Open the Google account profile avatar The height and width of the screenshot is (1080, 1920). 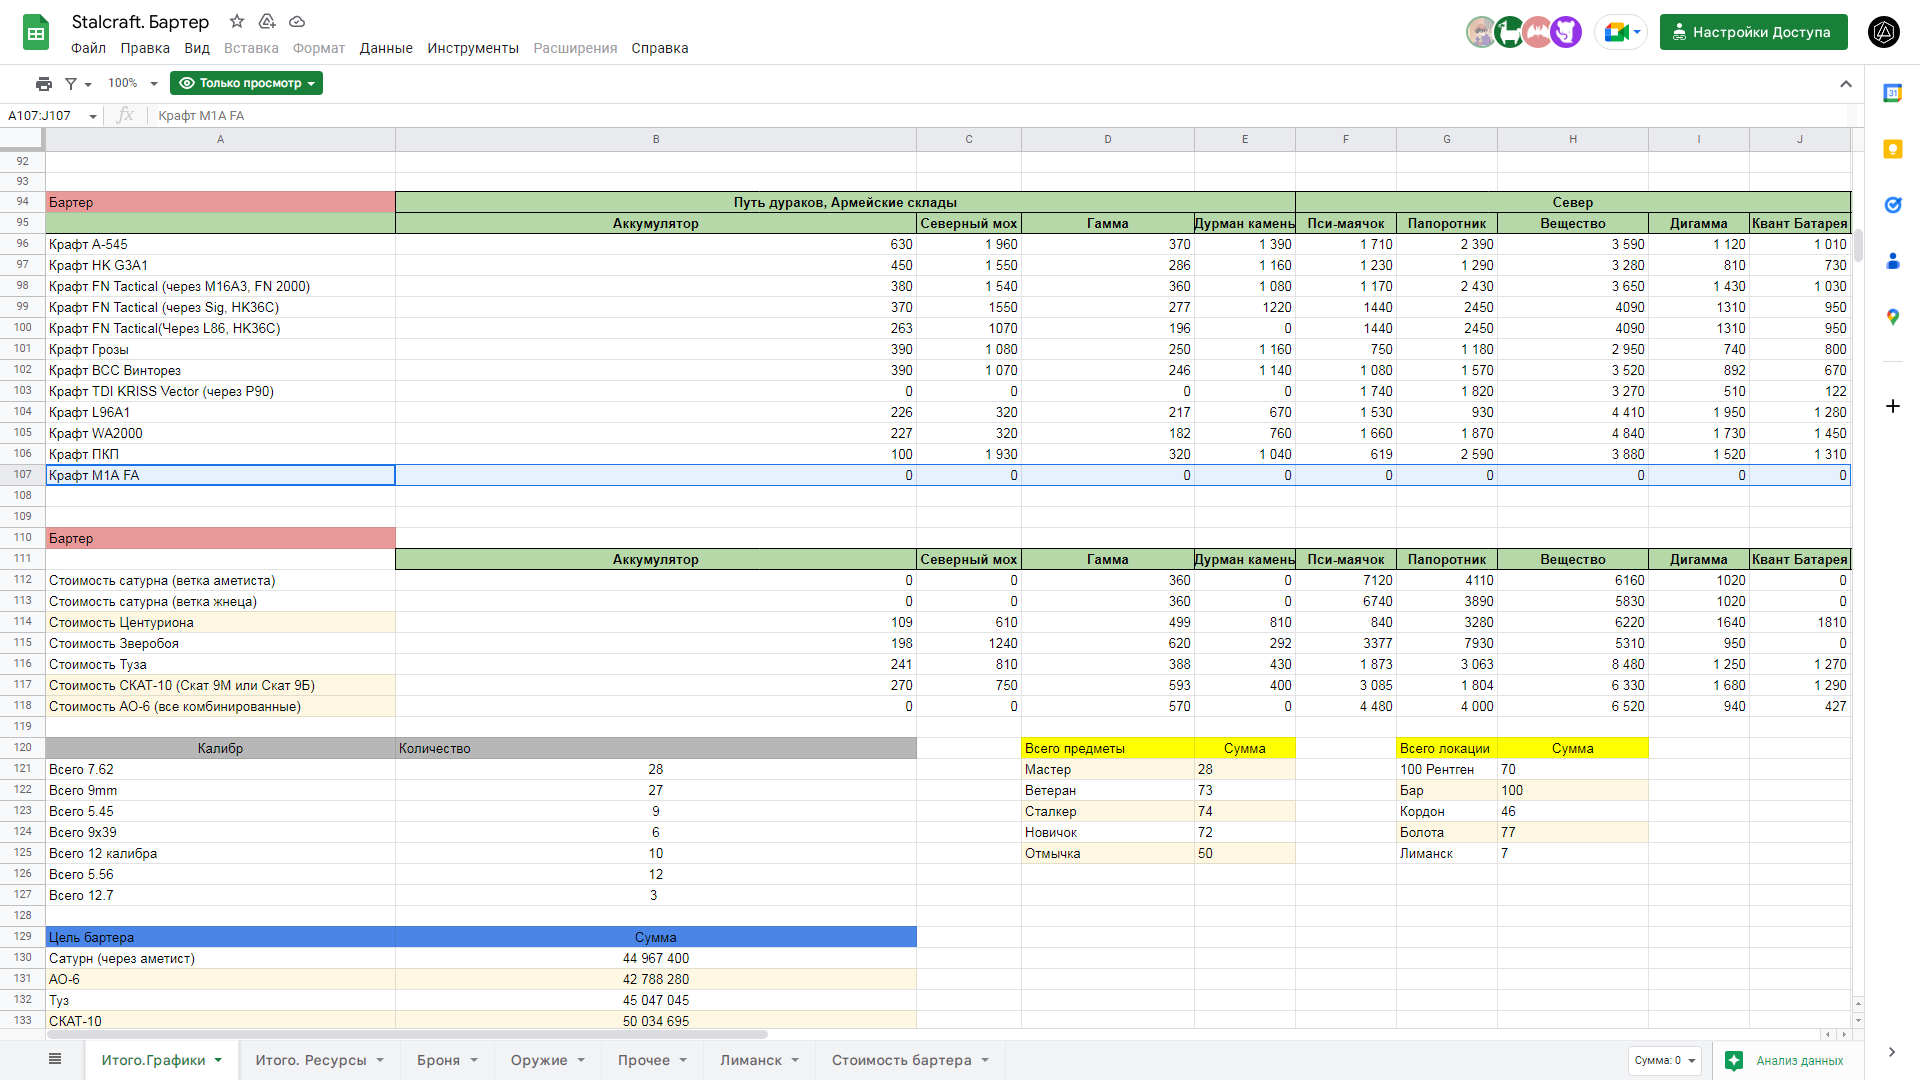click(x=1884, y=32)
